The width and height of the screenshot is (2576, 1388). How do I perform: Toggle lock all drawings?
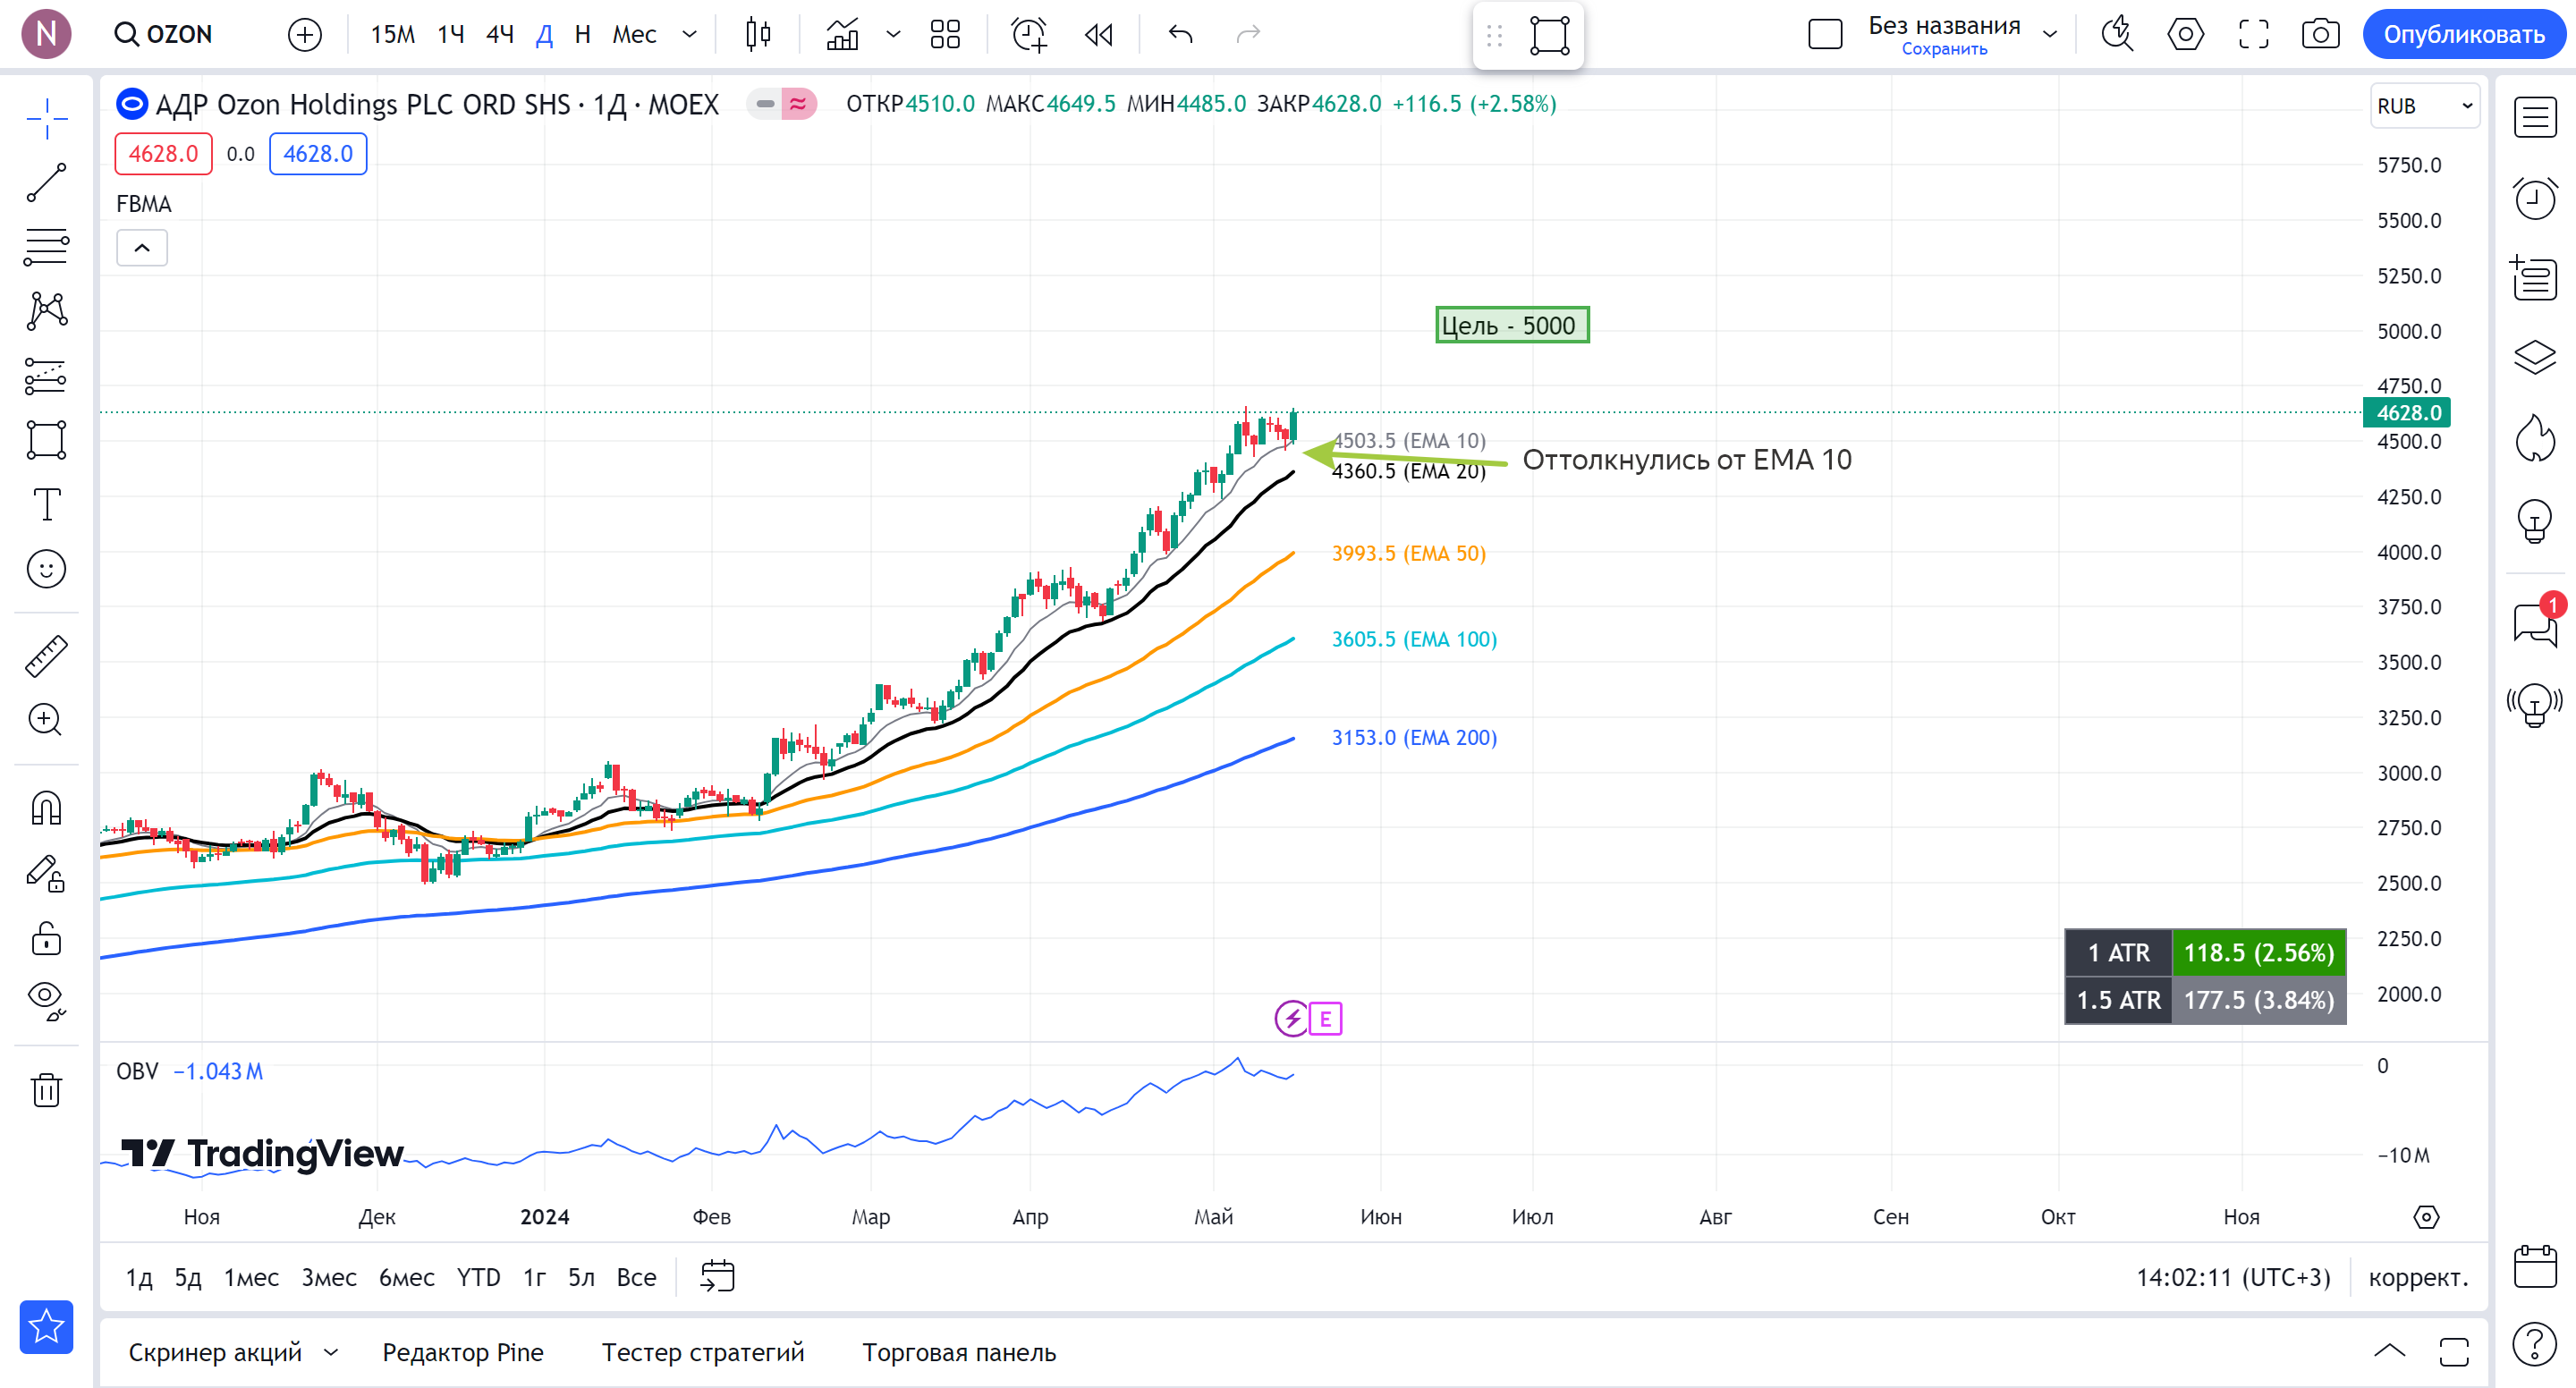pos(46,939)
